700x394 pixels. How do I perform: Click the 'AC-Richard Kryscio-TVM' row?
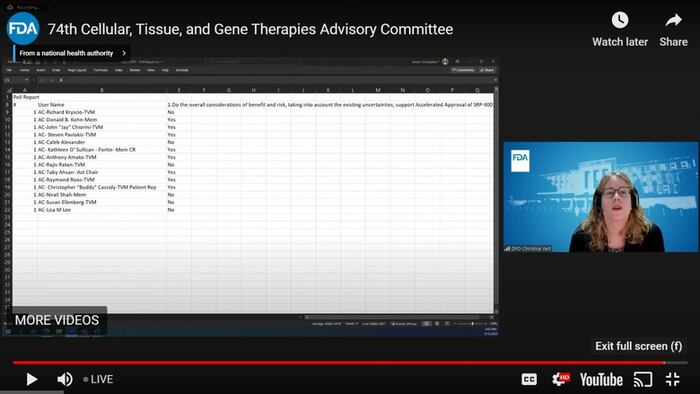tap(66, 112)
